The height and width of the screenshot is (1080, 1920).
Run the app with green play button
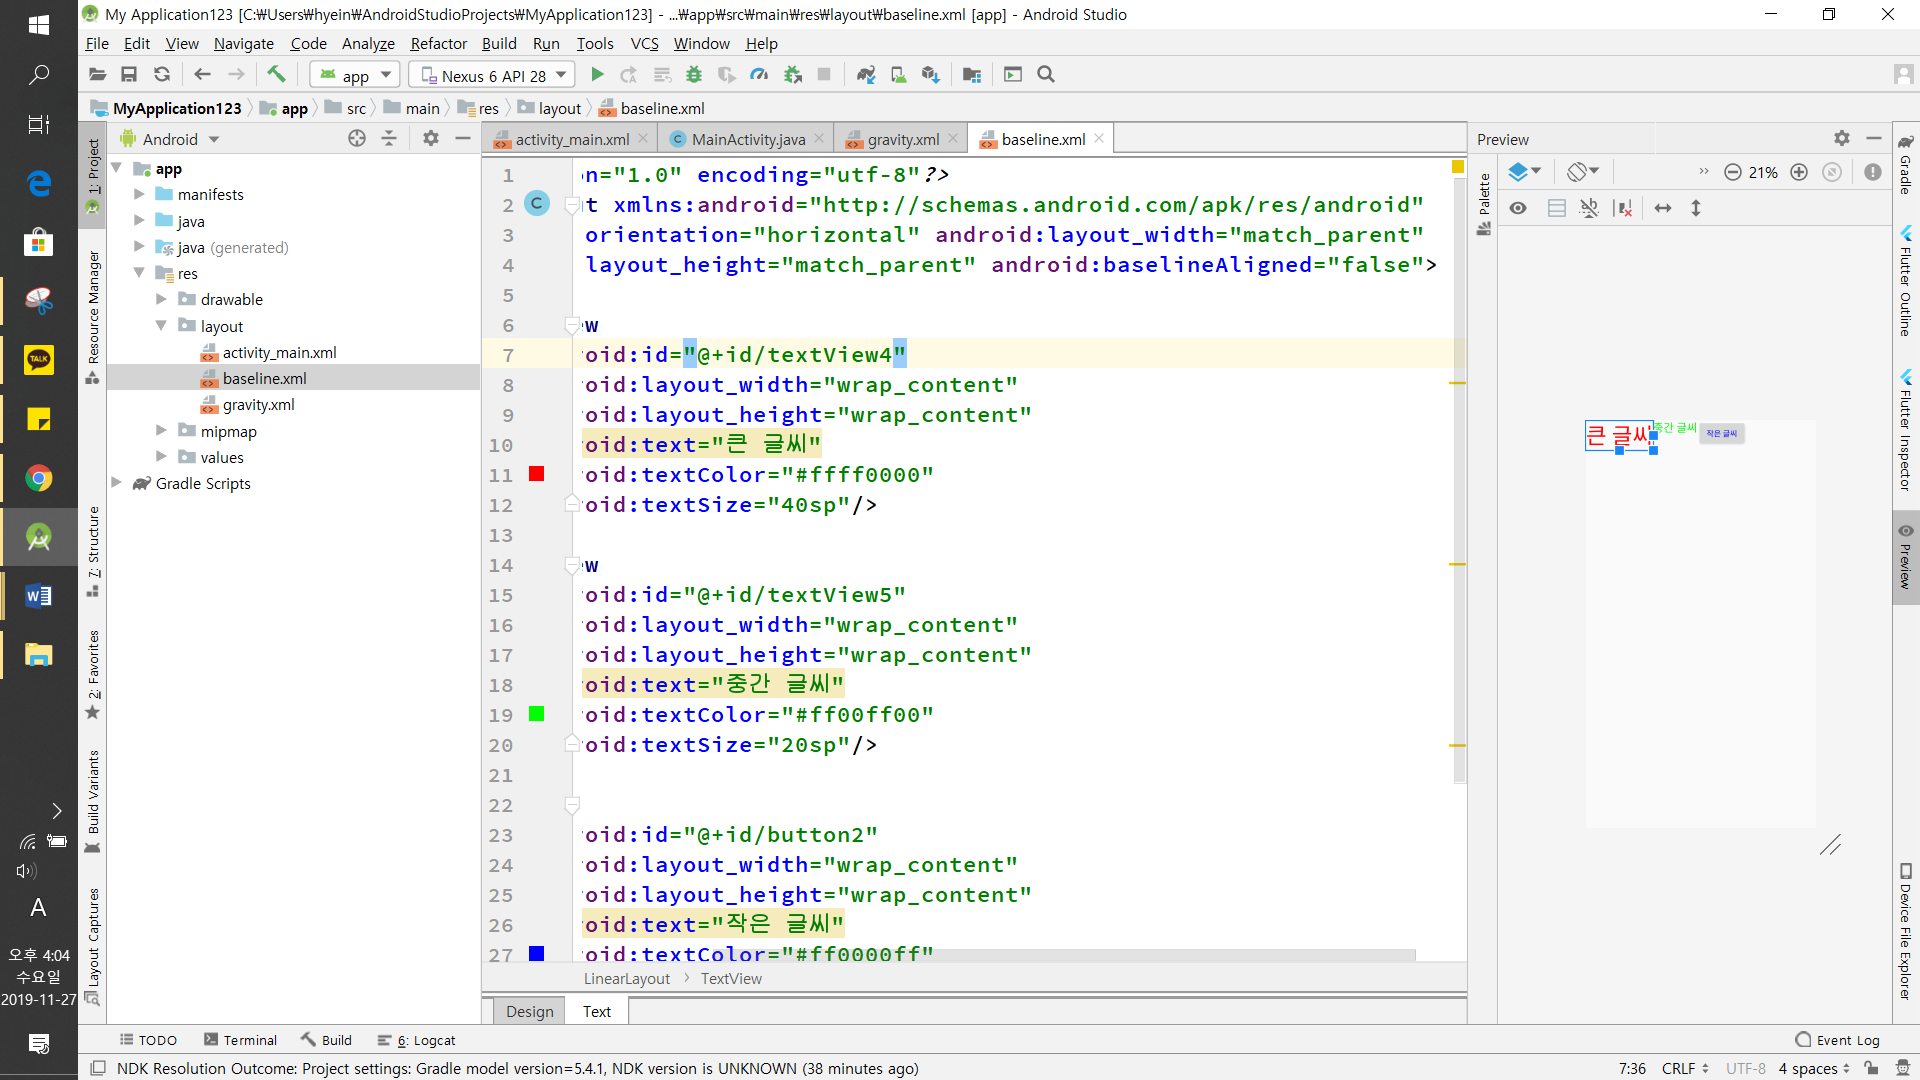click(597, 74)
